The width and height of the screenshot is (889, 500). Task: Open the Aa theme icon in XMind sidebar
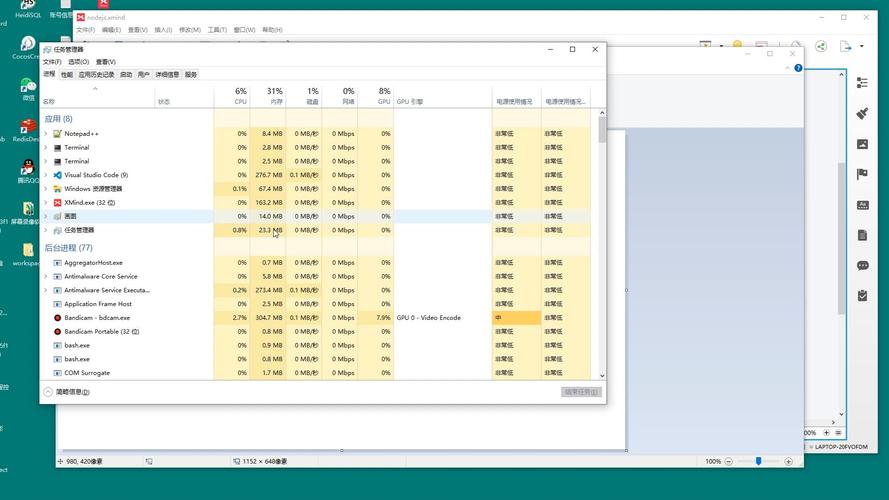click(x=862, y=205)
